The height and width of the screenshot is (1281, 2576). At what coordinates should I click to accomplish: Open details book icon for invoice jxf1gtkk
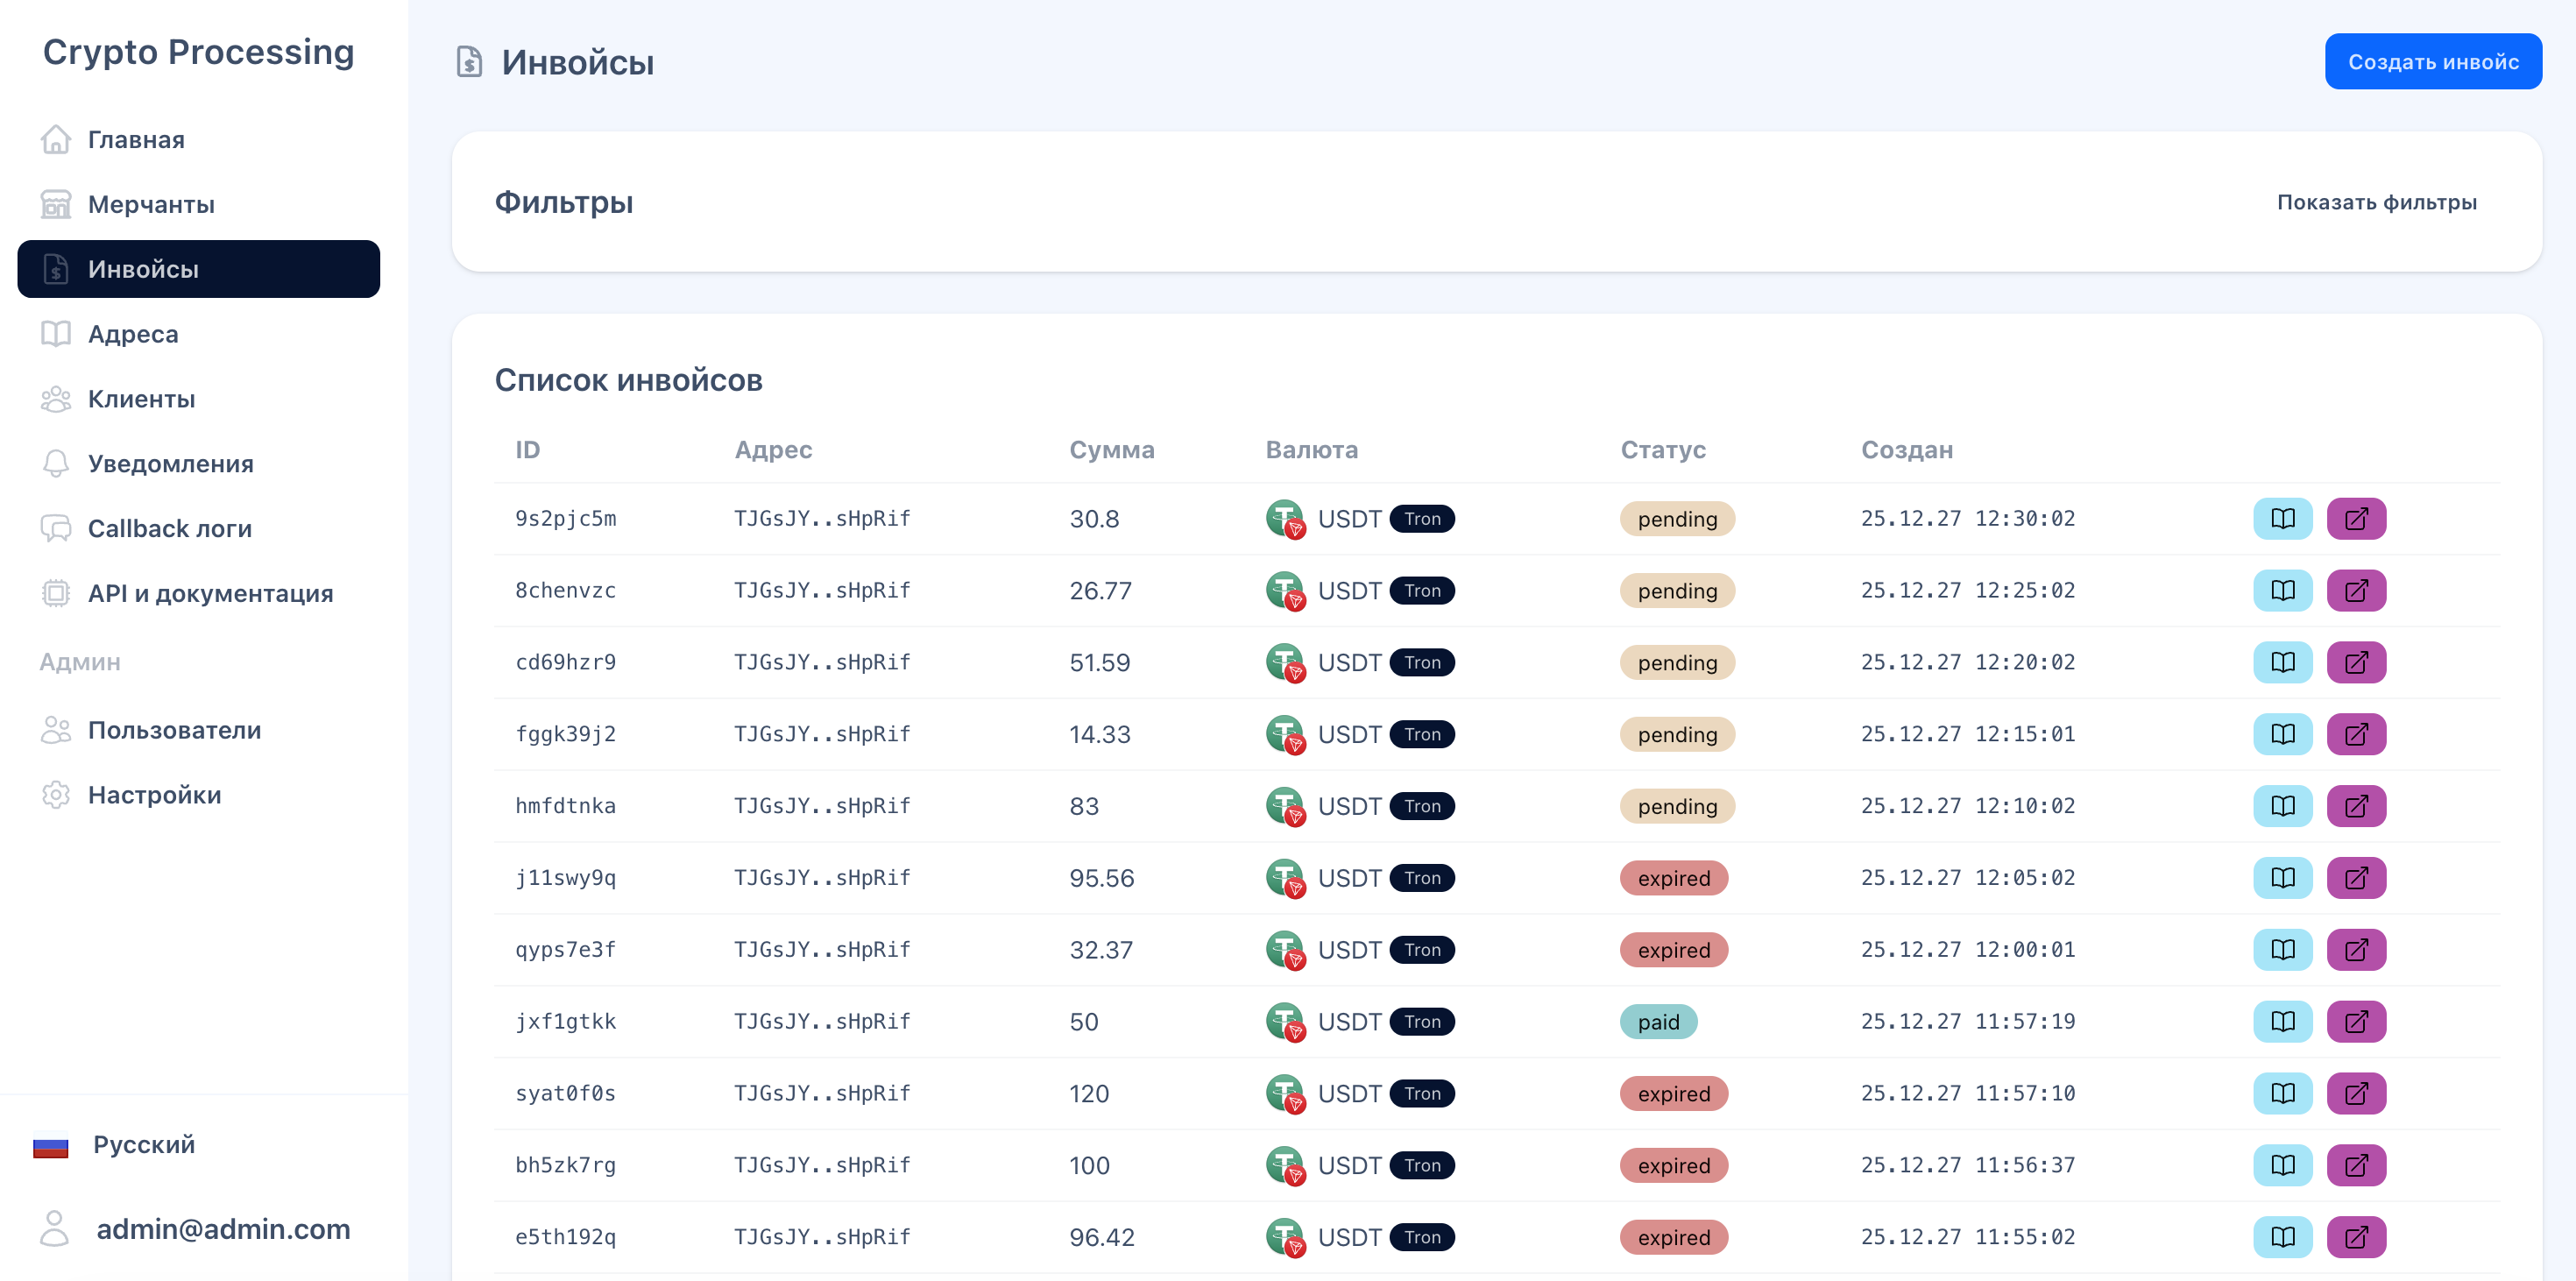(x=2282, y=1021)
